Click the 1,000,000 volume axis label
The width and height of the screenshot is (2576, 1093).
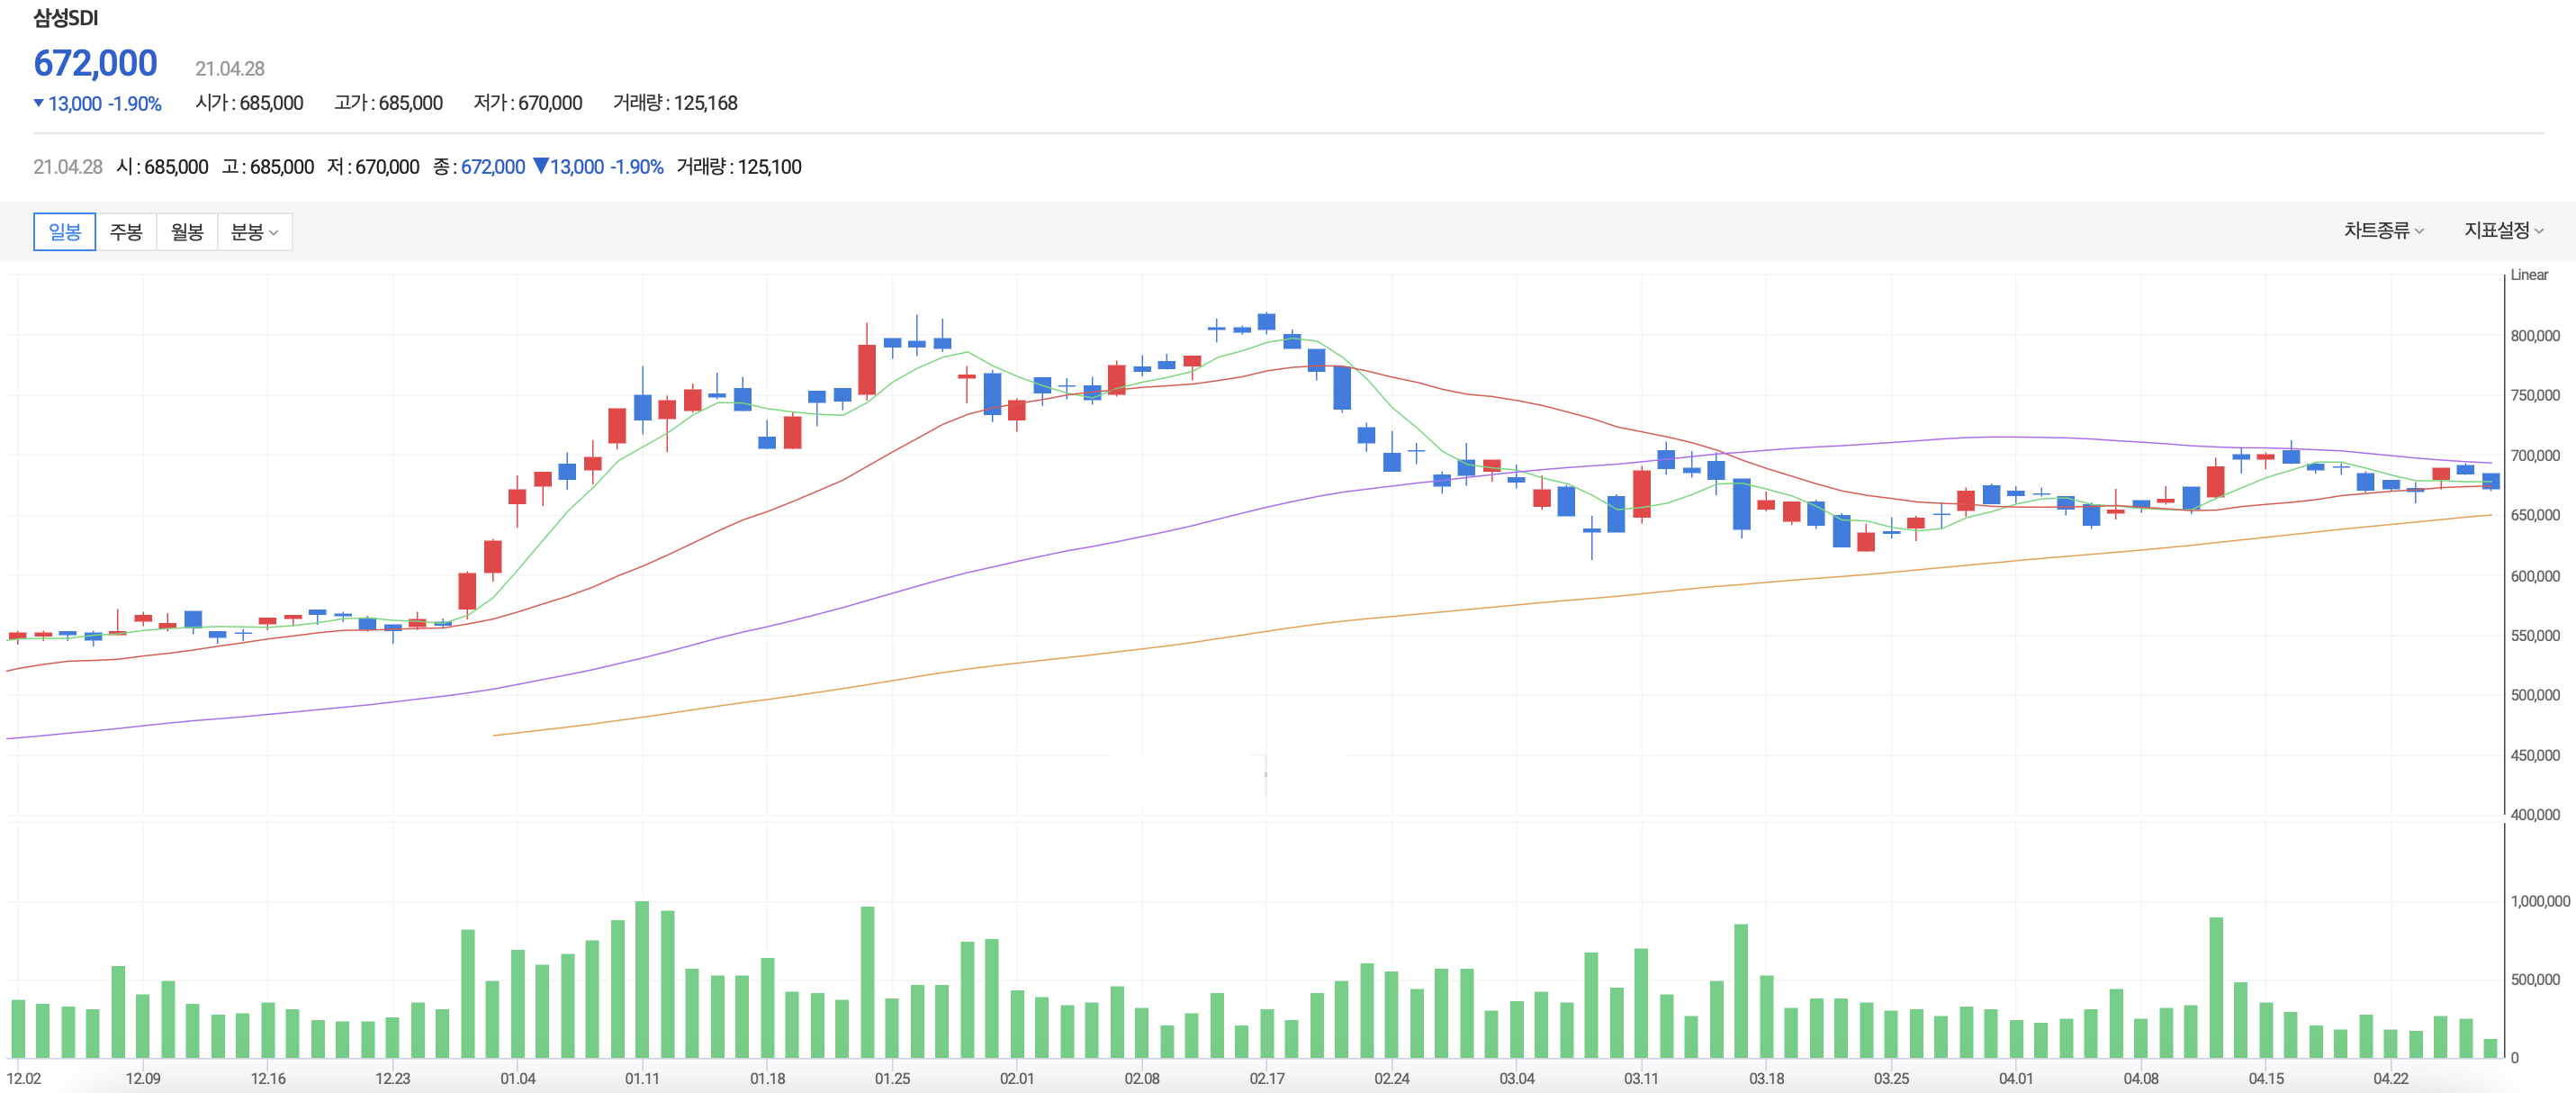click(2539, 901)
